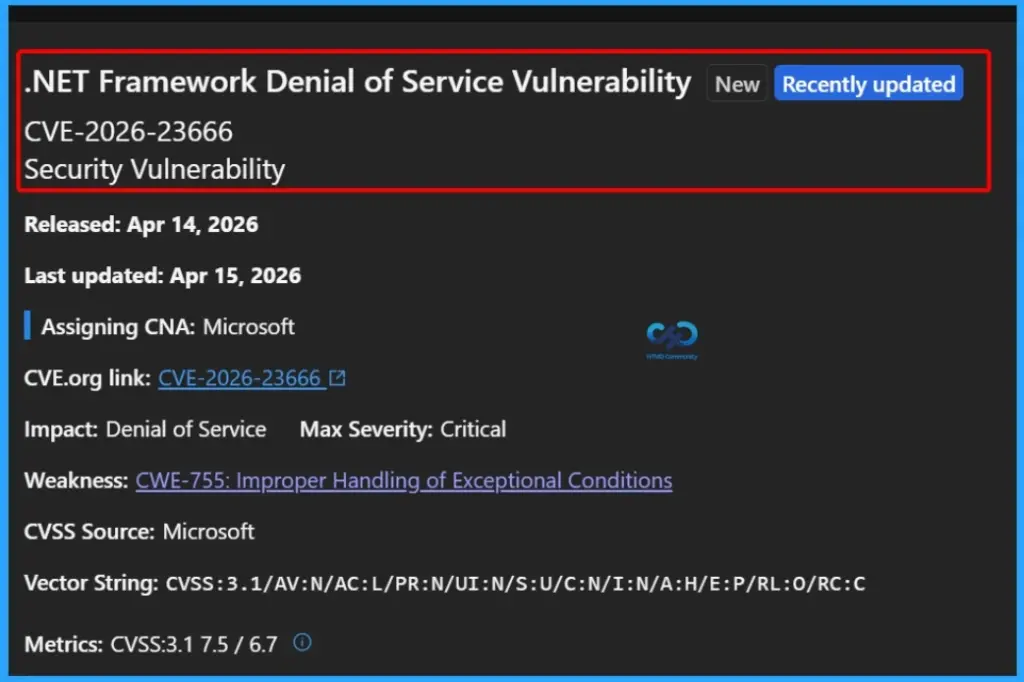The width and height of the screenshot is (1024, 682).
Task: Toggle the Recently updated filter badge
Action: [x=868, y=84]
